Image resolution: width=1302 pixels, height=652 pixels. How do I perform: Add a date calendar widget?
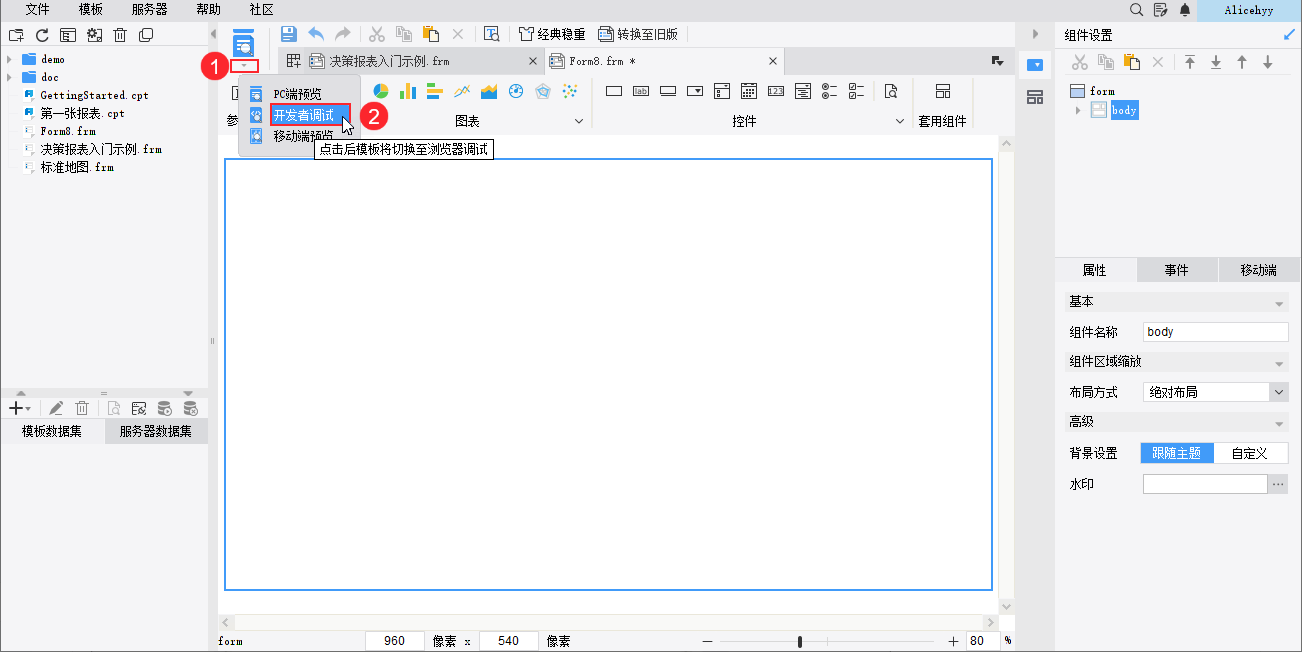[749, 91]
